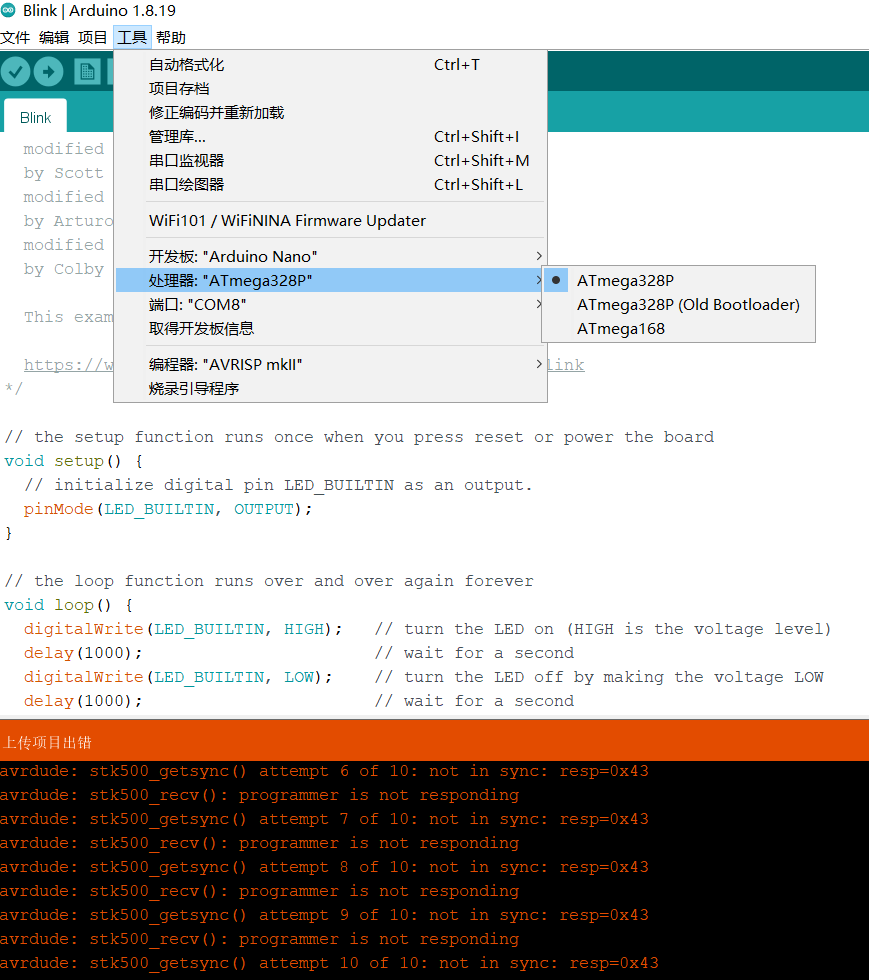Open the 文件 menu
The height and width of the screenshot is (980, 869).
point(15,38)
